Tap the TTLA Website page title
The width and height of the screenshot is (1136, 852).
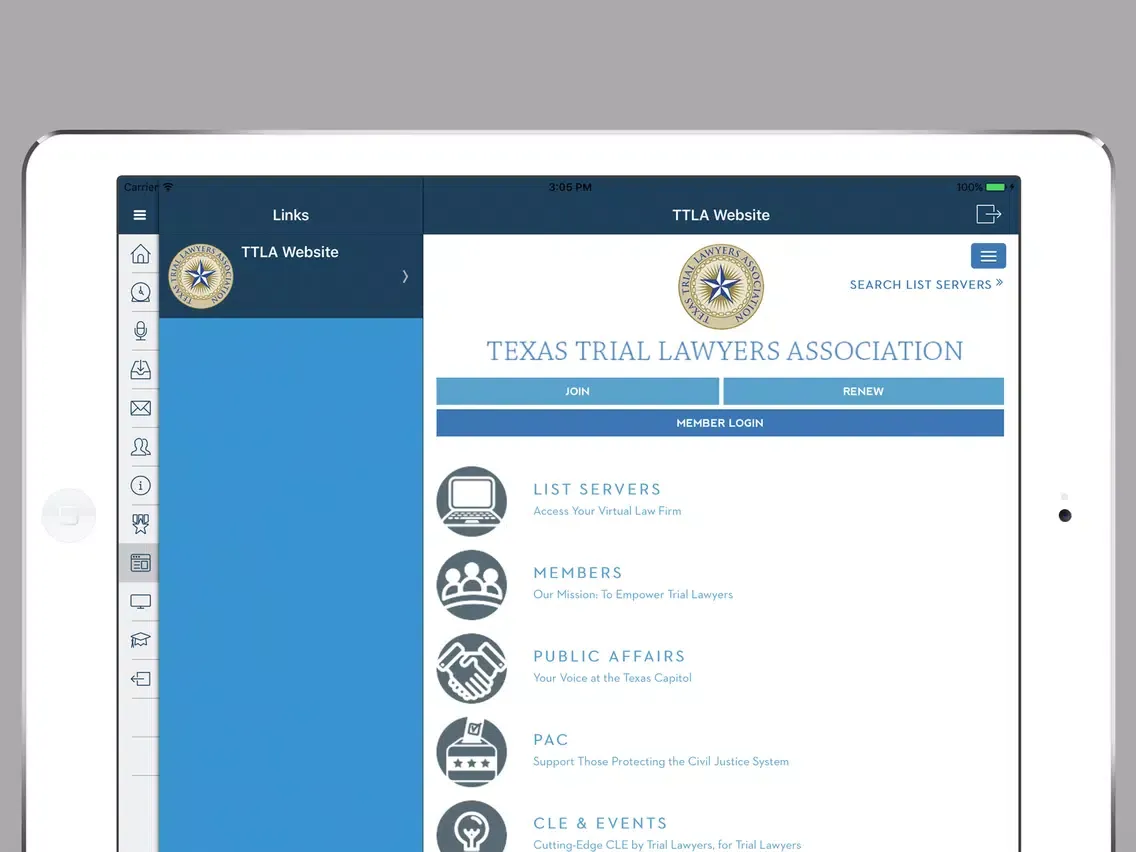point(721,215)
